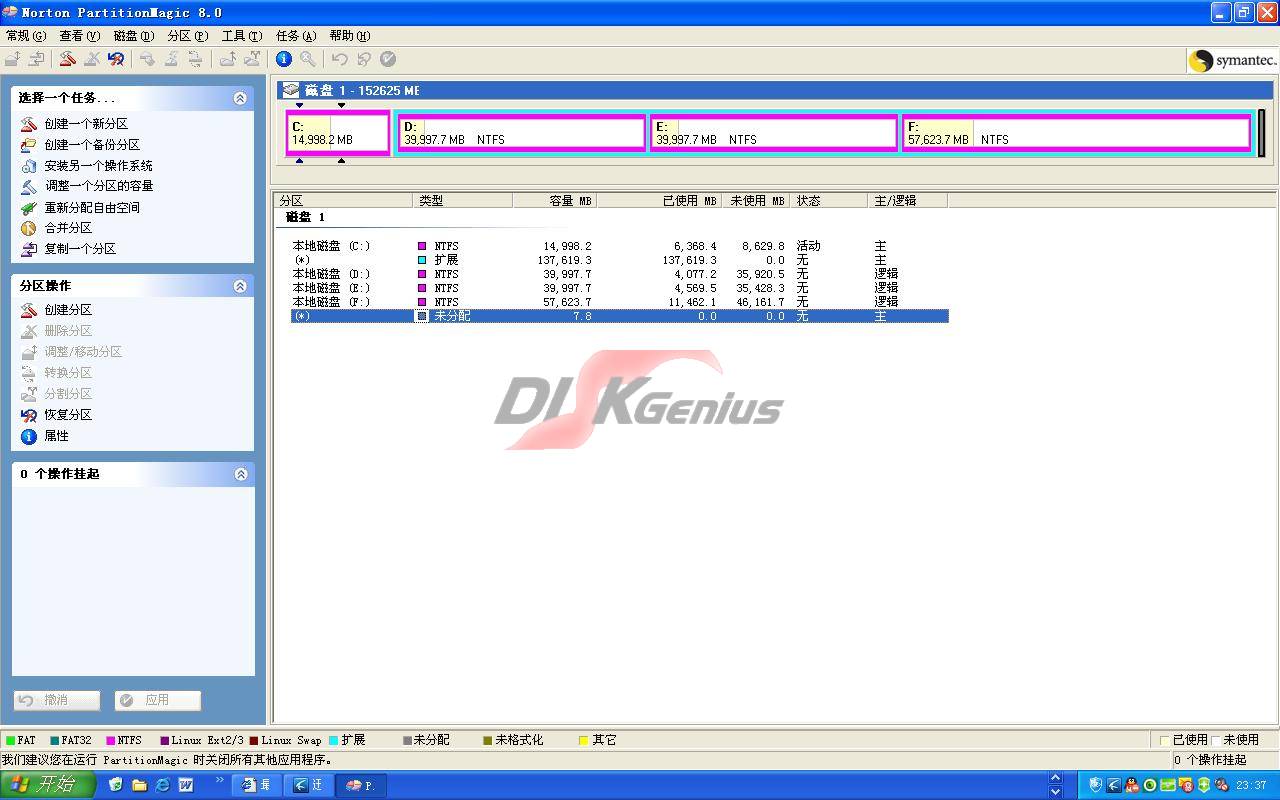Open 重新分配自由空间 task
Viewport: 1280px width, 800px height.
tap(92, 208)
